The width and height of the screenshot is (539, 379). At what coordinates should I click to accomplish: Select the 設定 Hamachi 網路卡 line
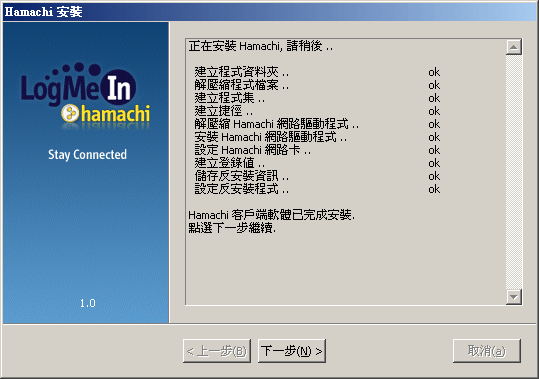[253, 150]
